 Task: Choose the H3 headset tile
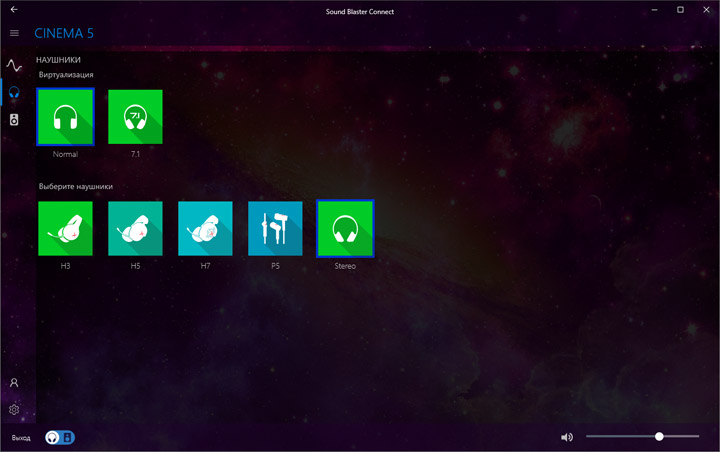click(x=65, y=228)
